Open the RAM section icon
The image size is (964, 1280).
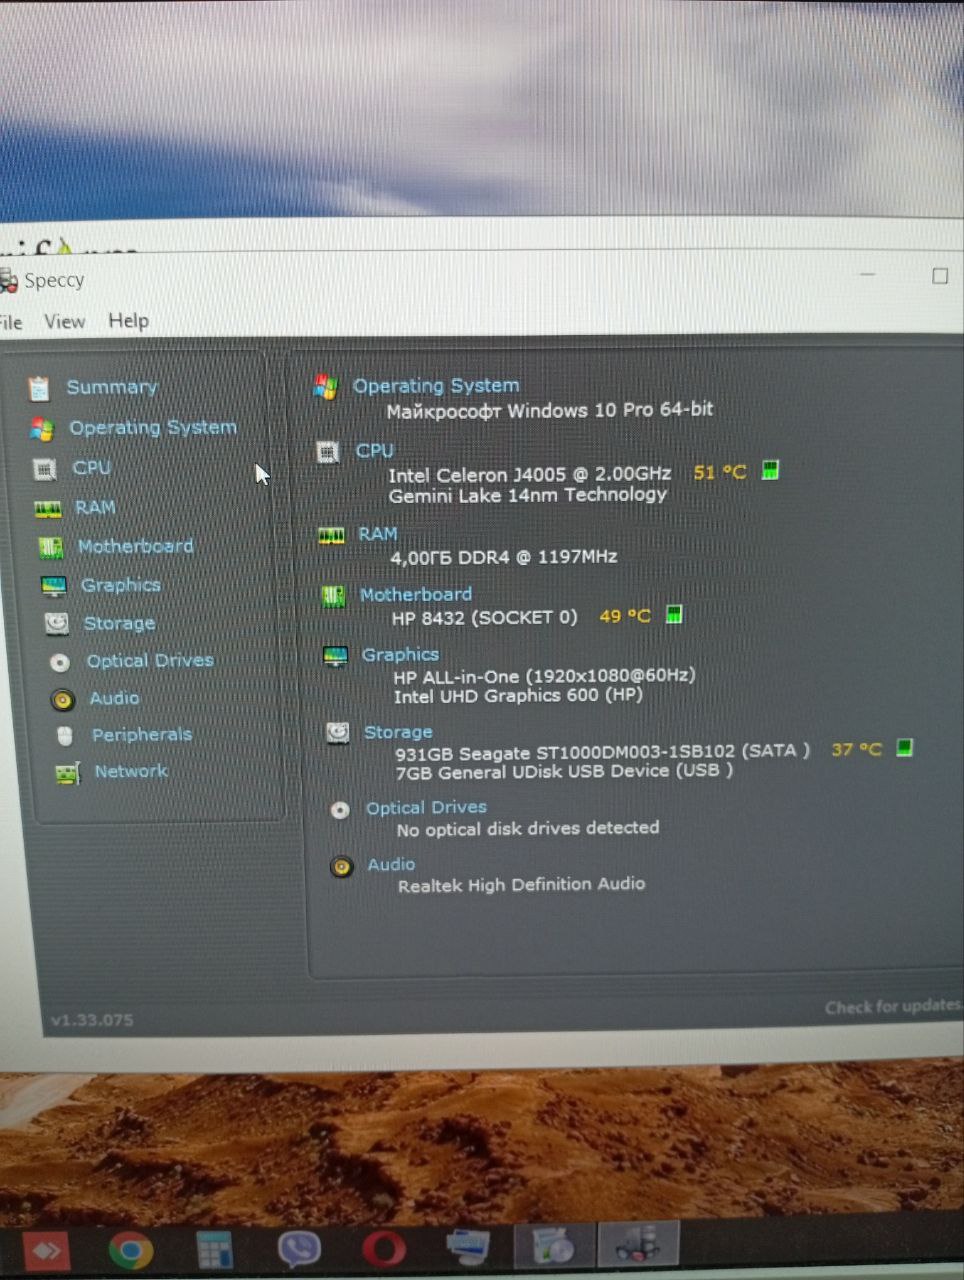[48, 509]
